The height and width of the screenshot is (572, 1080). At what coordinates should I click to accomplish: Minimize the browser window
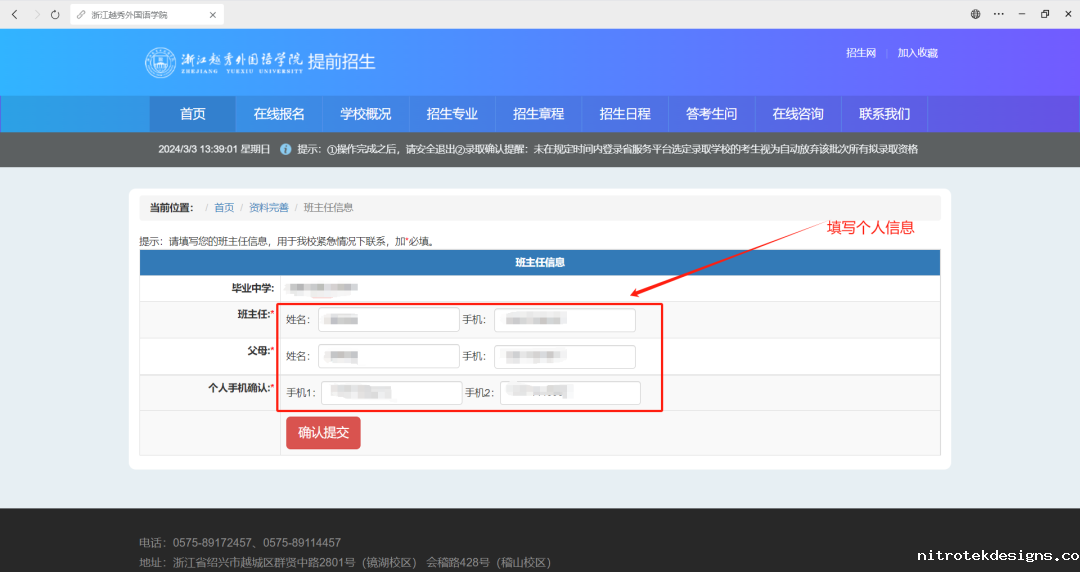tap(1022, 14)
